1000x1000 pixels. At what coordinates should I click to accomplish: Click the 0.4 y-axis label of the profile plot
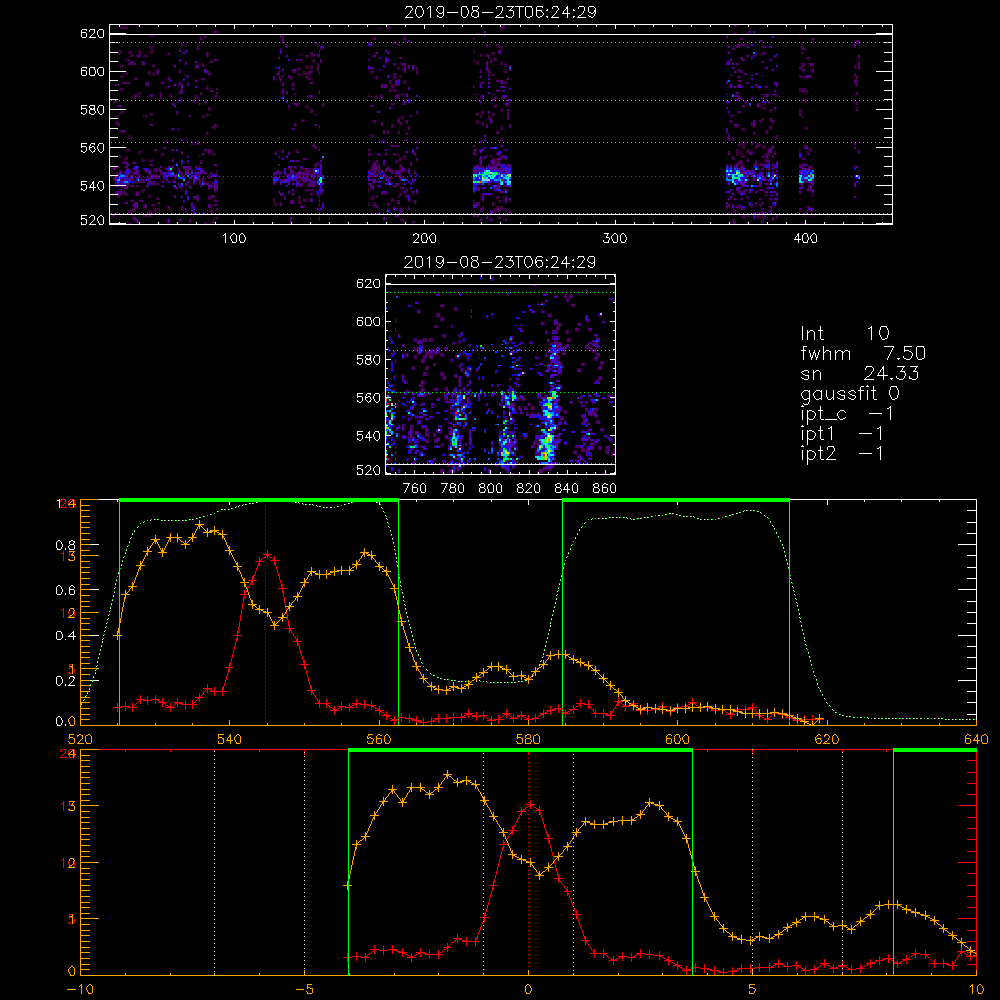click(x=66, y=636)
